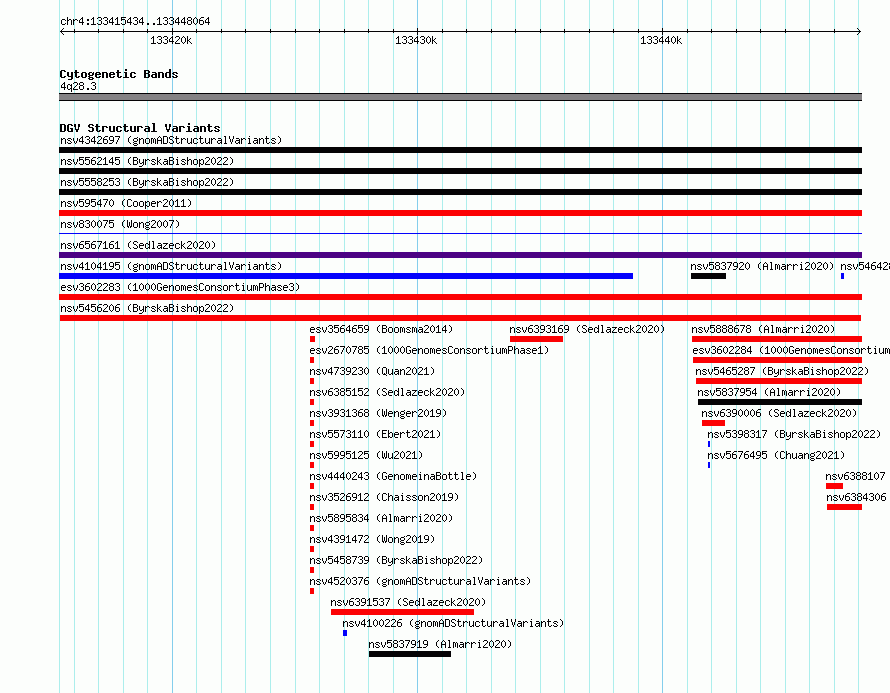Click the purple bar under nsv6567161 (Sedlazeck2020)

click(460, 255)
